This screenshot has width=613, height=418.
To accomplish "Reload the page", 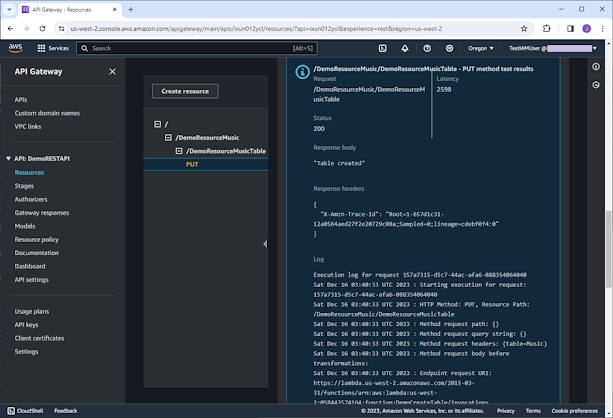I will click(42, 29).
